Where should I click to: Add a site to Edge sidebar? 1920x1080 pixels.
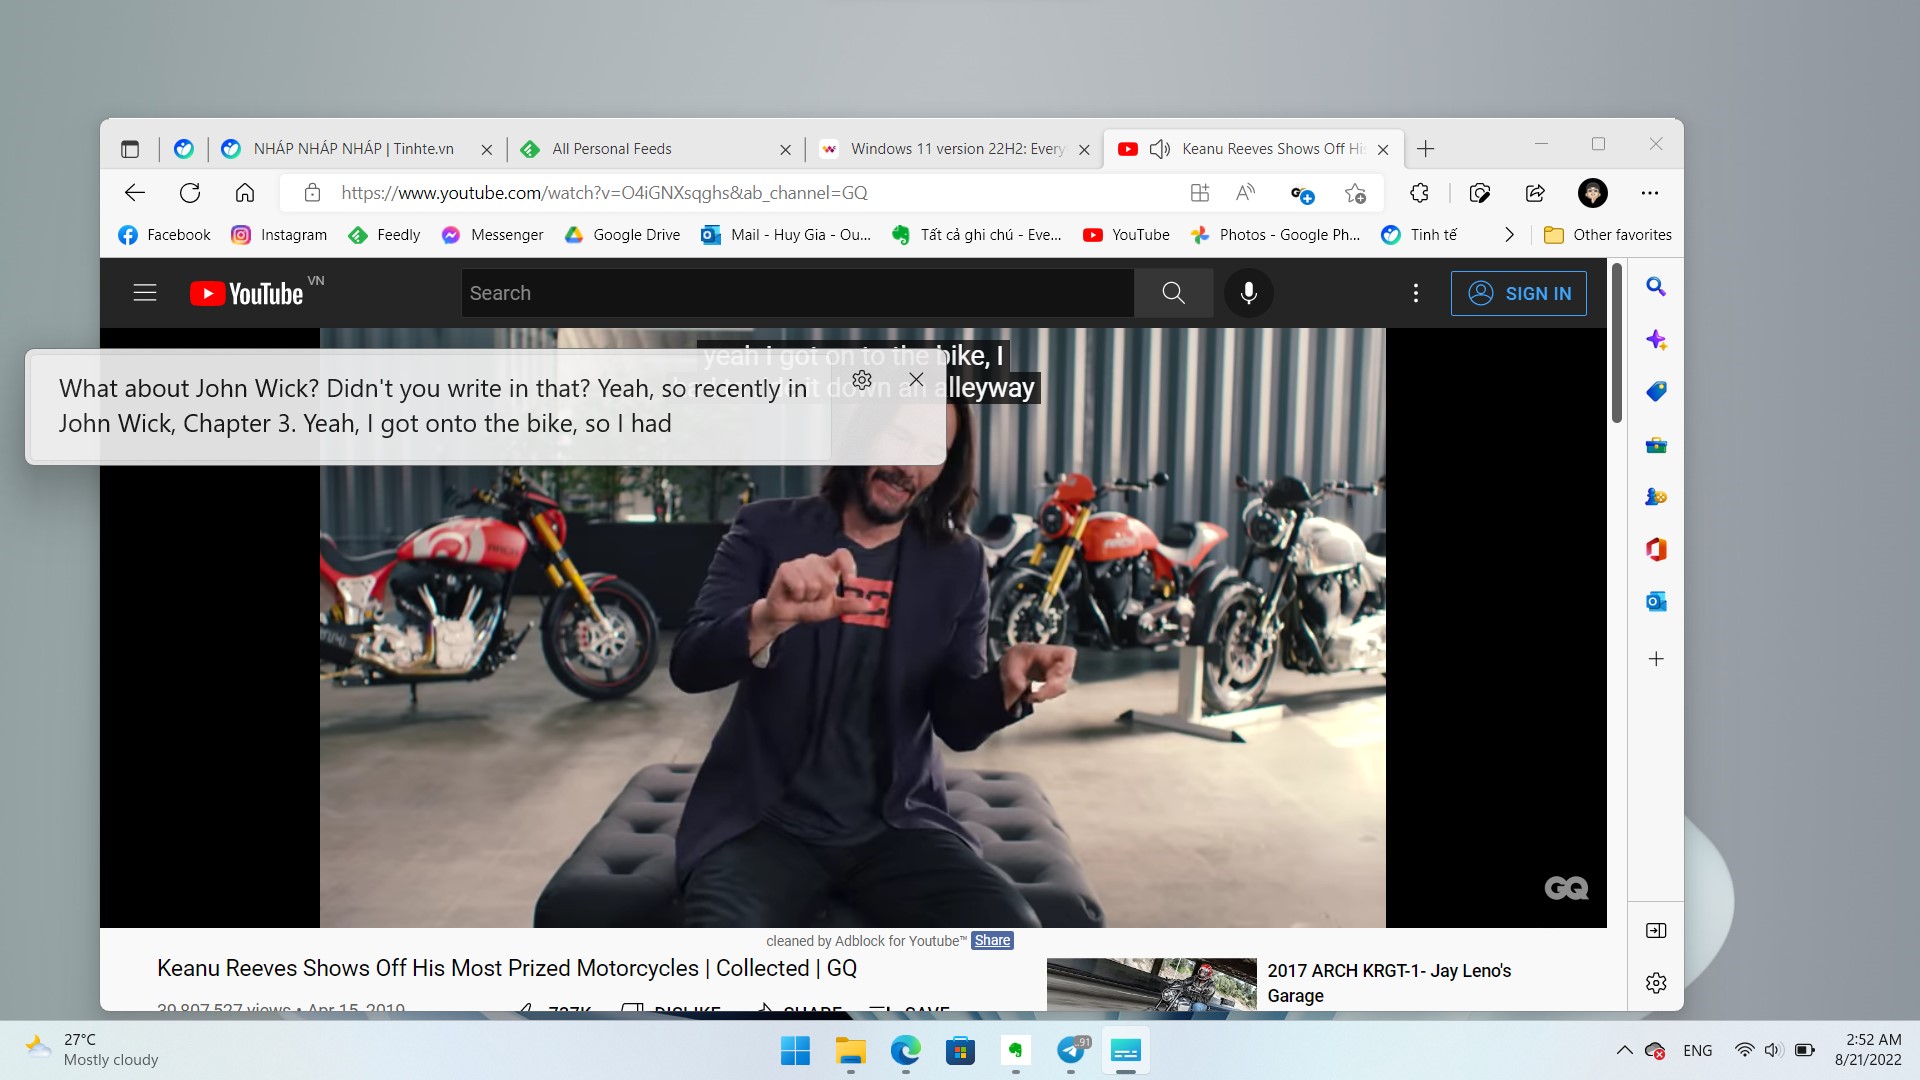[1656, 659]
